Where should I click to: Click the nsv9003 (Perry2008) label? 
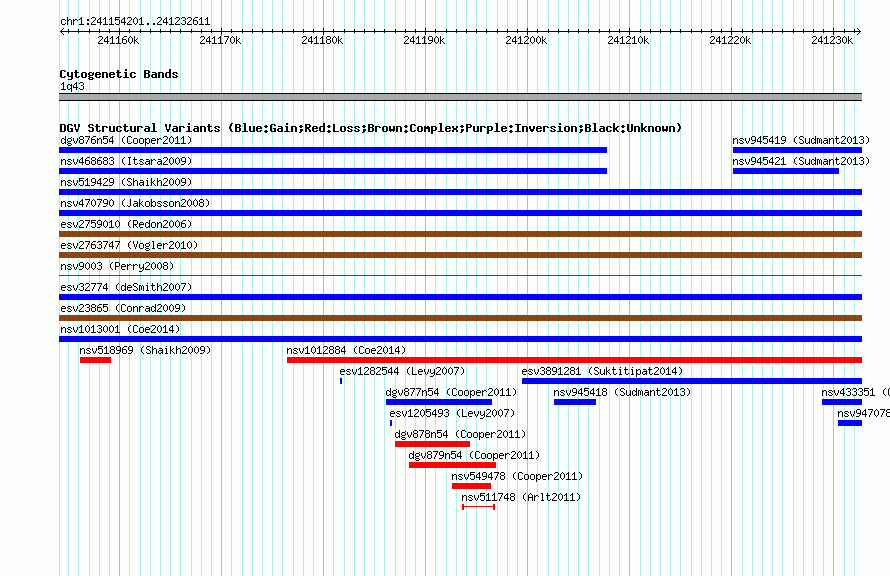117,266
